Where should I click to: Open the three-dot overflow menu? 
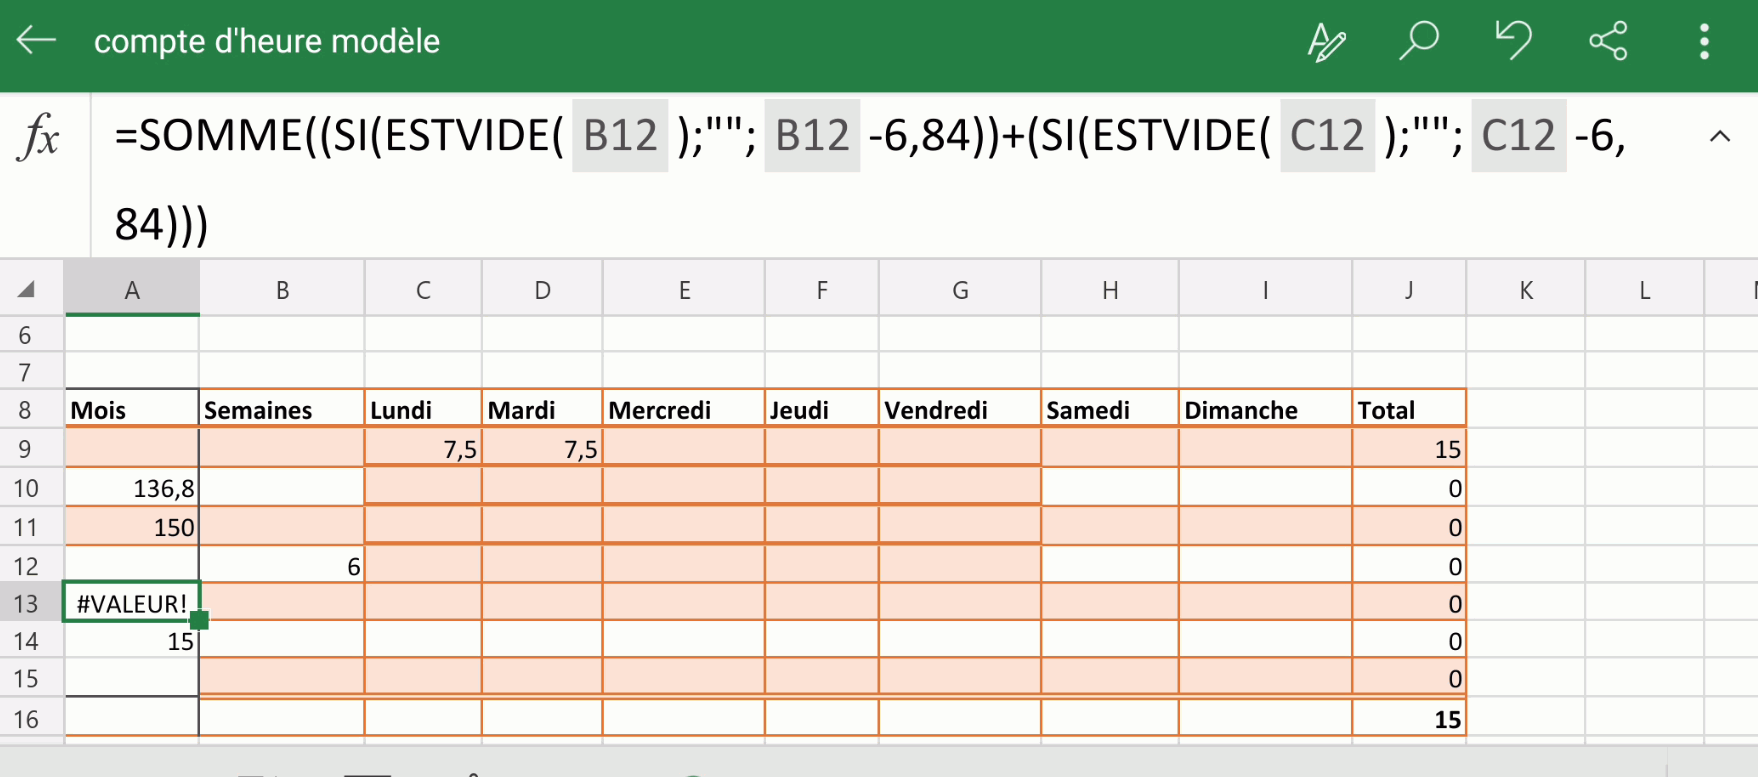click(x=1704, y=41)
